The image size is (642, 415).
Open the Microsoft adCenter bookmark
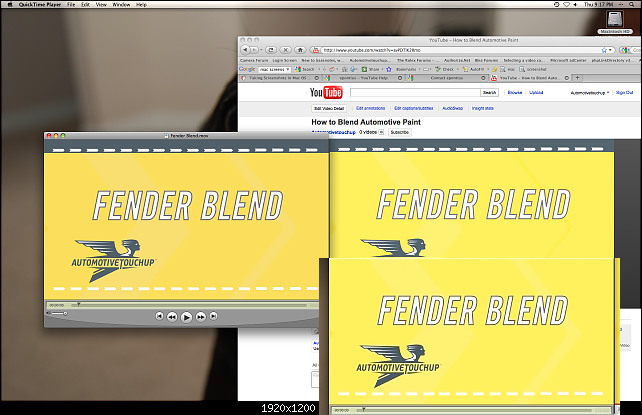point(568,60)
